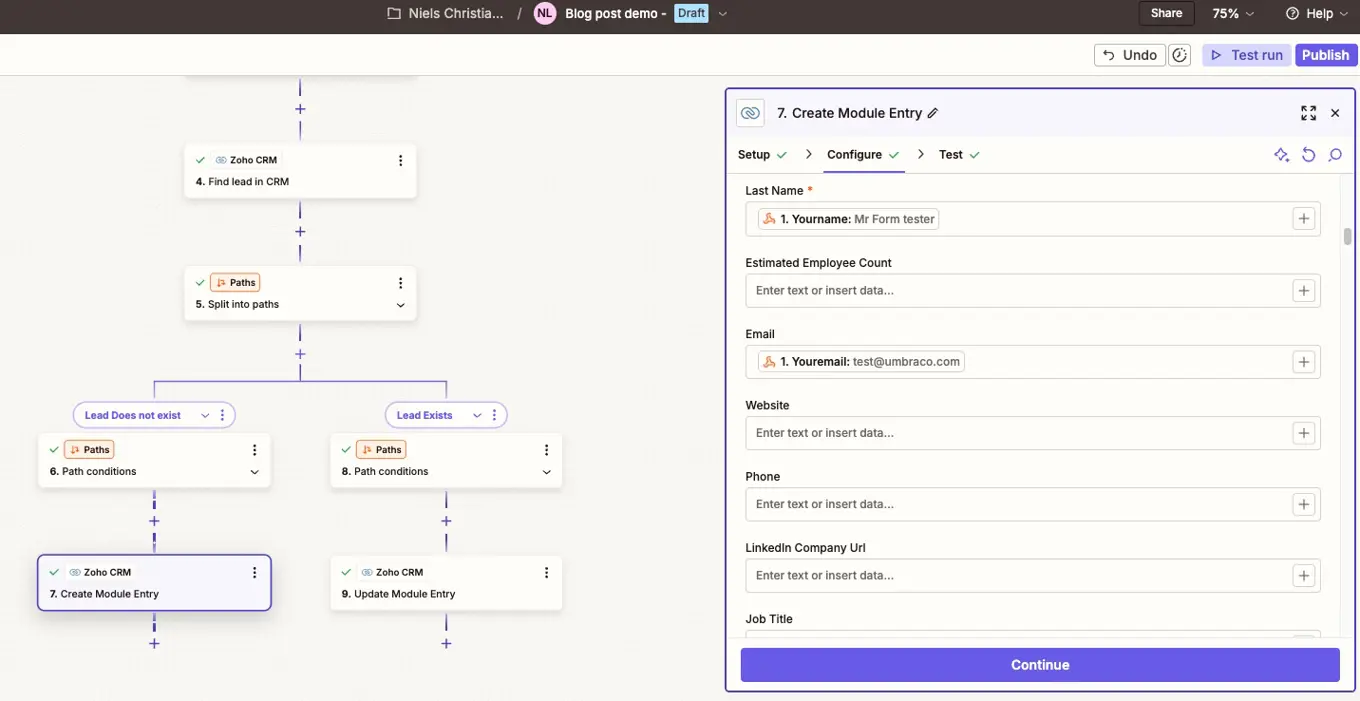The height and width of the screenshot is (701, 1360).
Task: Expand the Lead Does not exist branch dropdown
Action: [x=206, y=414]
